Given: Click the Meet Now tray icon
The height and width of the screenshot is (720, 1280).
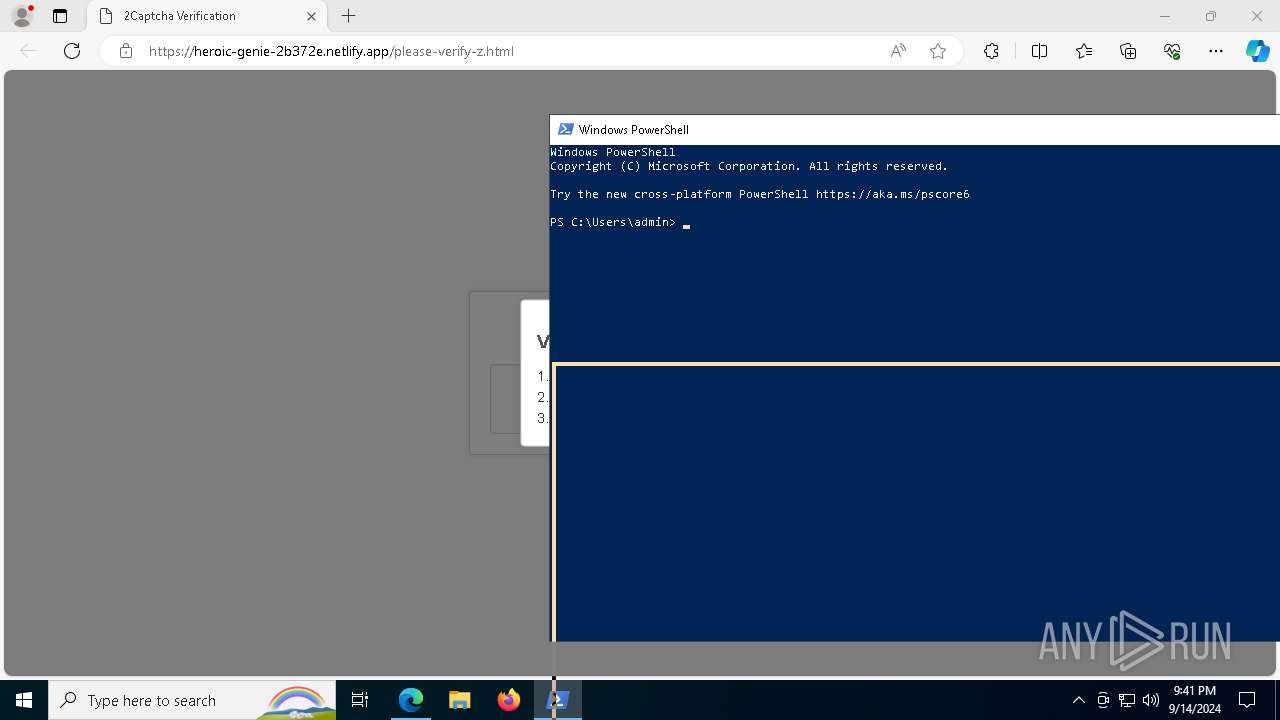Looking at the screenshot, I should (x=1103, y=700).
